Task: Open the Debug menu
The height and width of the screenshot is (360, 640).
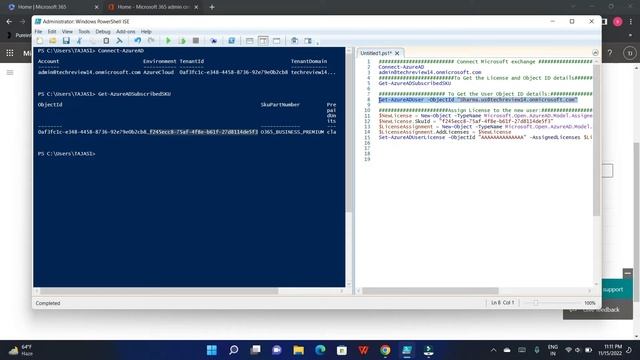Action: [103, 31]
